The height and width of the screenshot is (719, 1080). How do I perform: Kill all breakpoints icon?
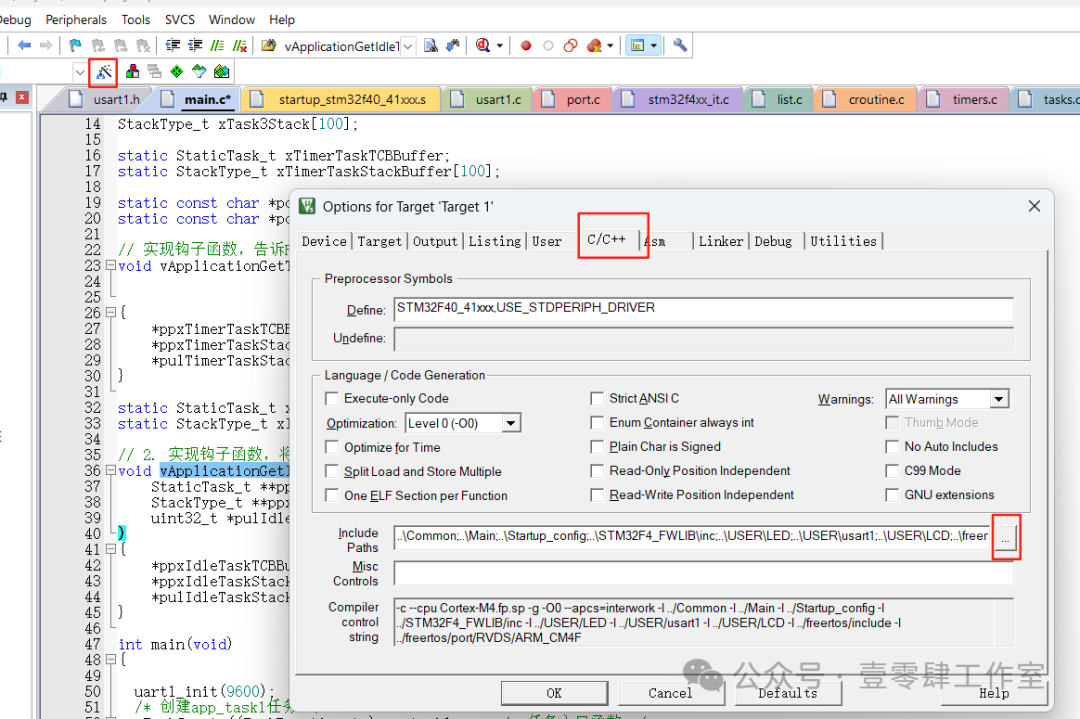pyautogui.click(x=594, y=45)
